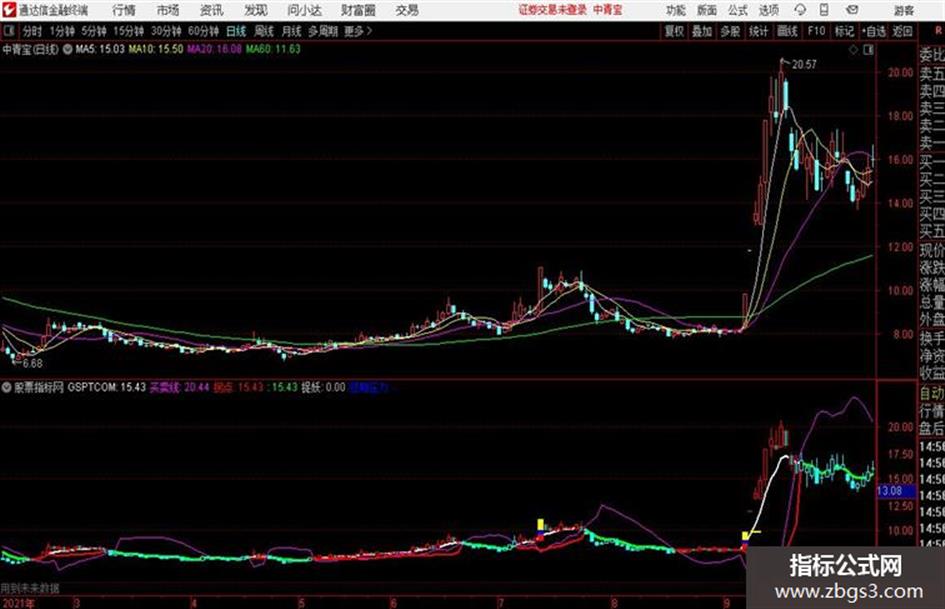This screenshot has width=945, height=609.
Task: Click the MA60: 11.63 indicator label
Action: [272, 49]
